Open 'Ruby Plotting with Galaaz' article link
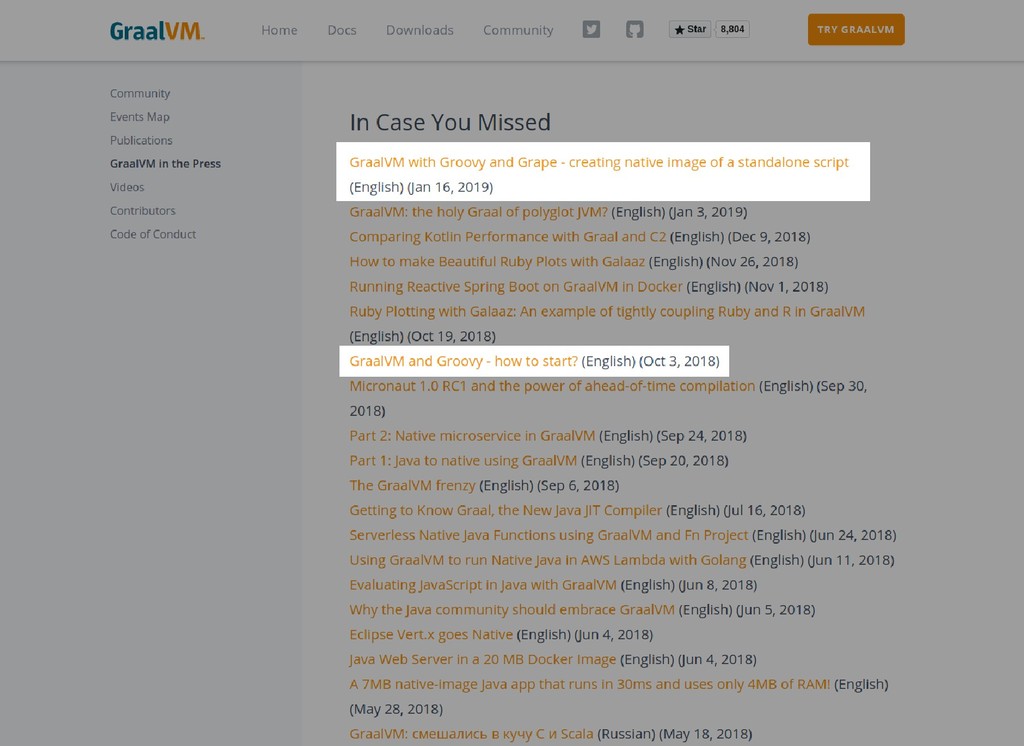1024x746 pixels. click(607, 311)
